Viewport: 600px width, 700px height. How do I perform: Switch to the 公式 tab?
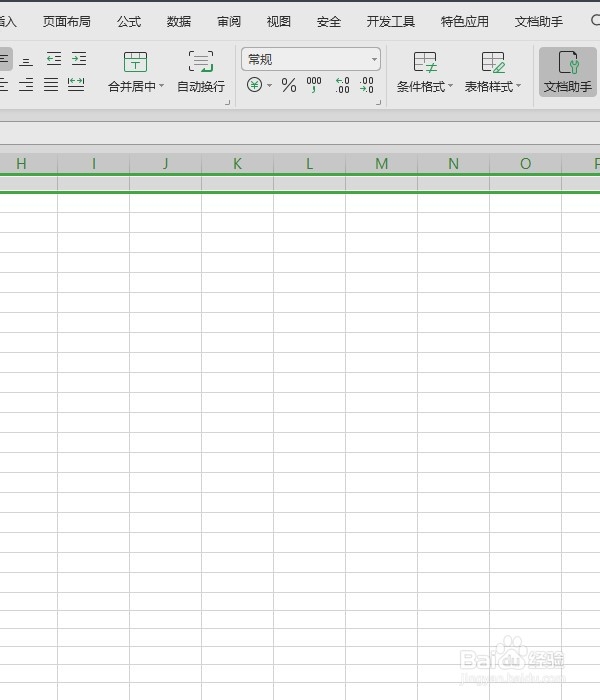click(x=129, y=21)
